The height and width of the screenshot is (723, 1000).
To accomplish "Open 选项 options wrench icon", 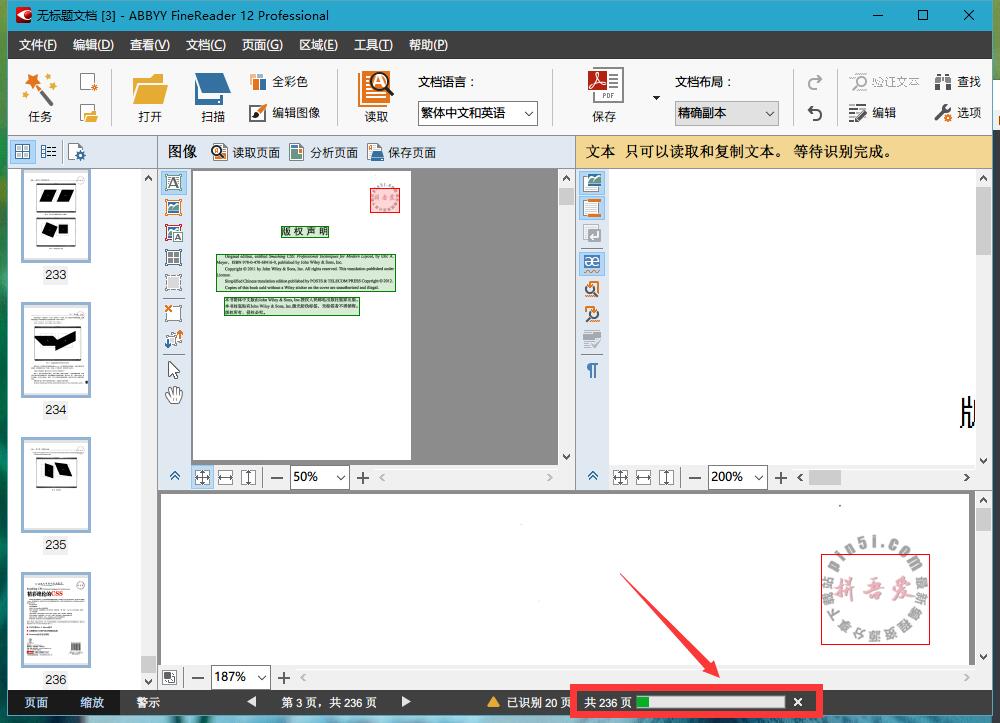I will tap(957, 113).
